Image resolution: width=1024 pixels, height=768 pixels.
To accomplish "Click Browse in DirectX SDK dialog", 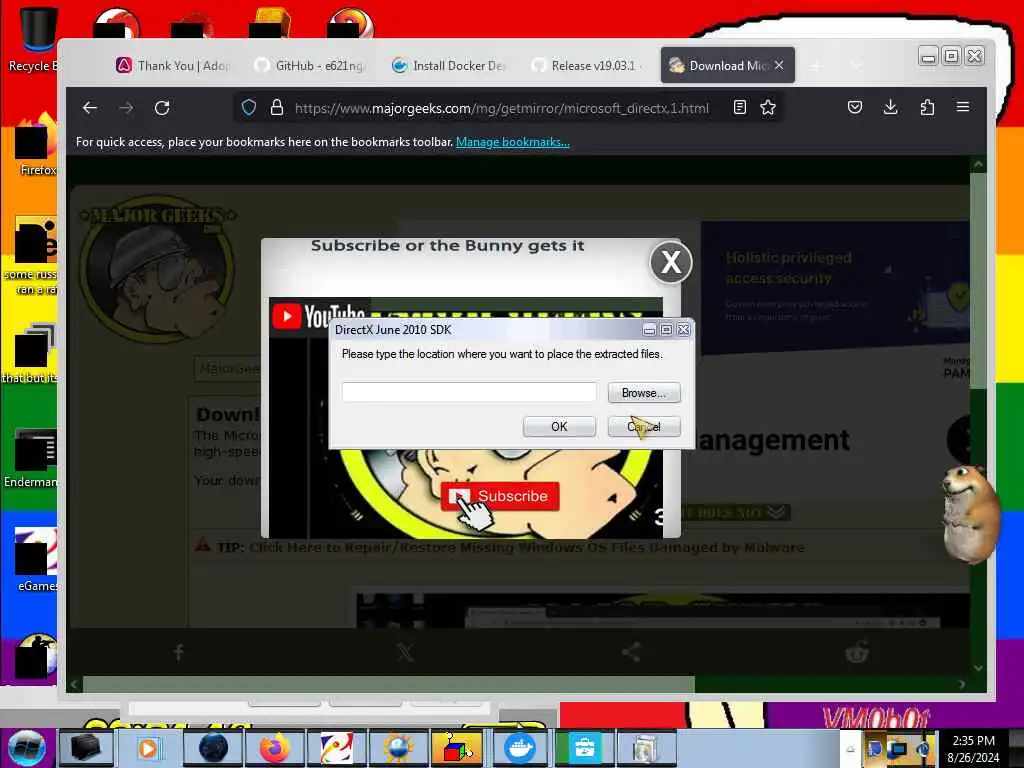I will click(x=644, y=392).
